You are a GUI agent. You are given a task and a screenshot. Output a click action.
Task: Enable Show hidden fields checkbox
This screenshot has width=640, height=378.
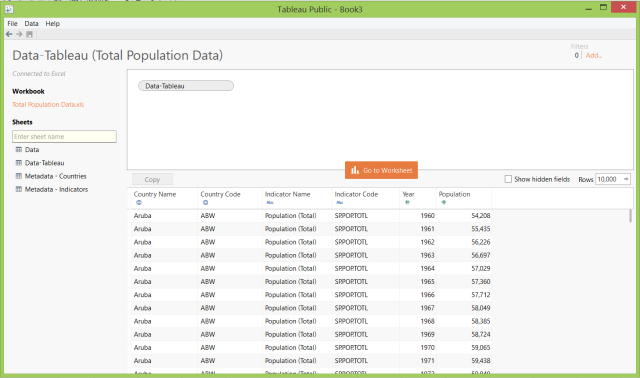(x=508, y=179)
